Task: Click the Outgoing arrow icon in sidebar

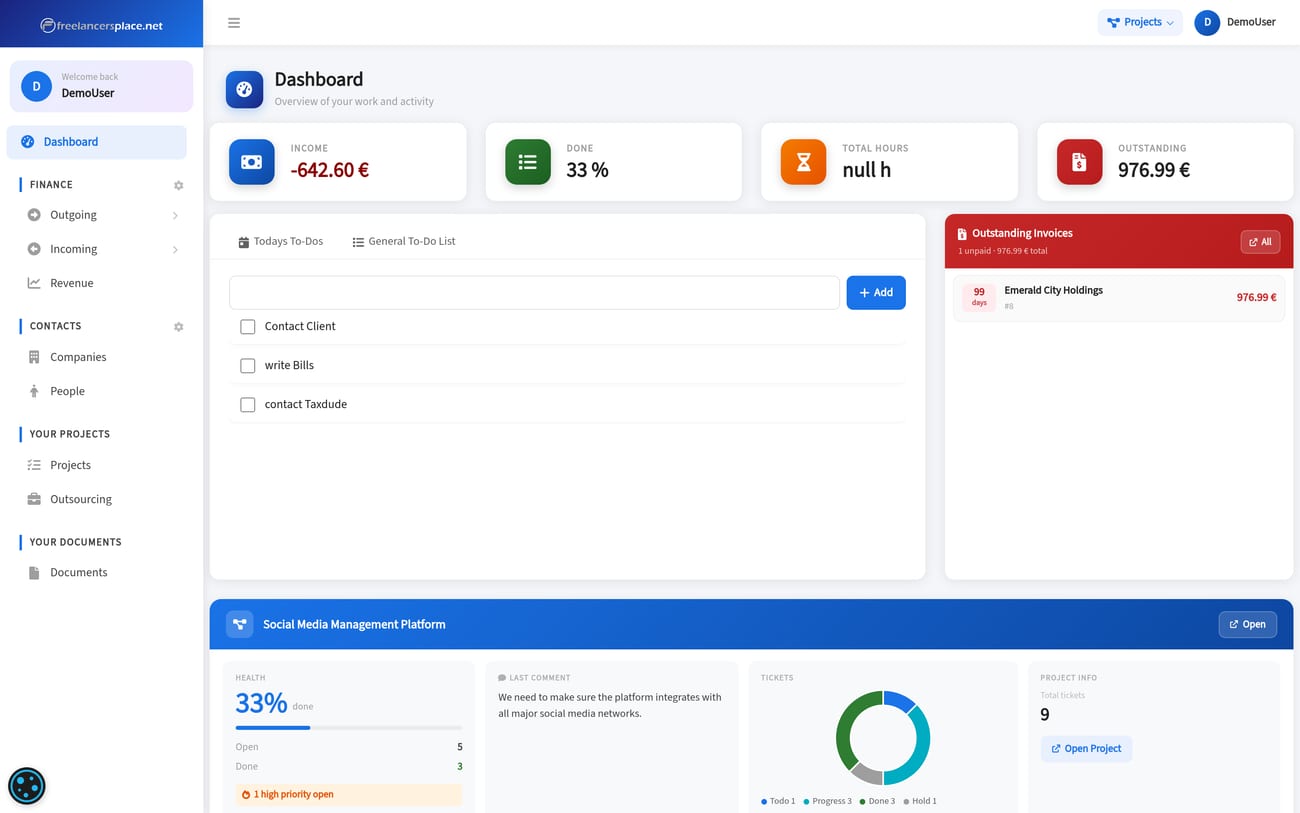Action: 34,215
